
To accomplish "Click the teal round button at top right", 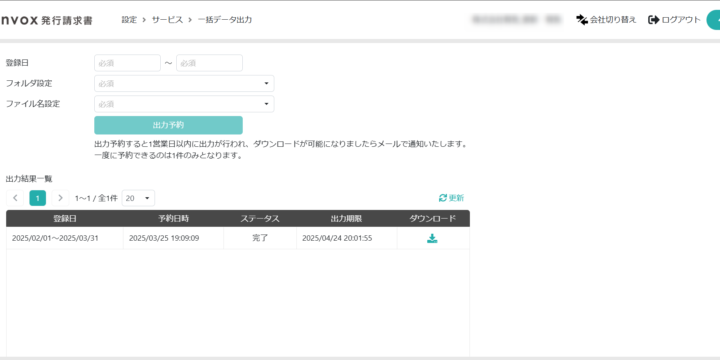I will [x=714, y=20].
